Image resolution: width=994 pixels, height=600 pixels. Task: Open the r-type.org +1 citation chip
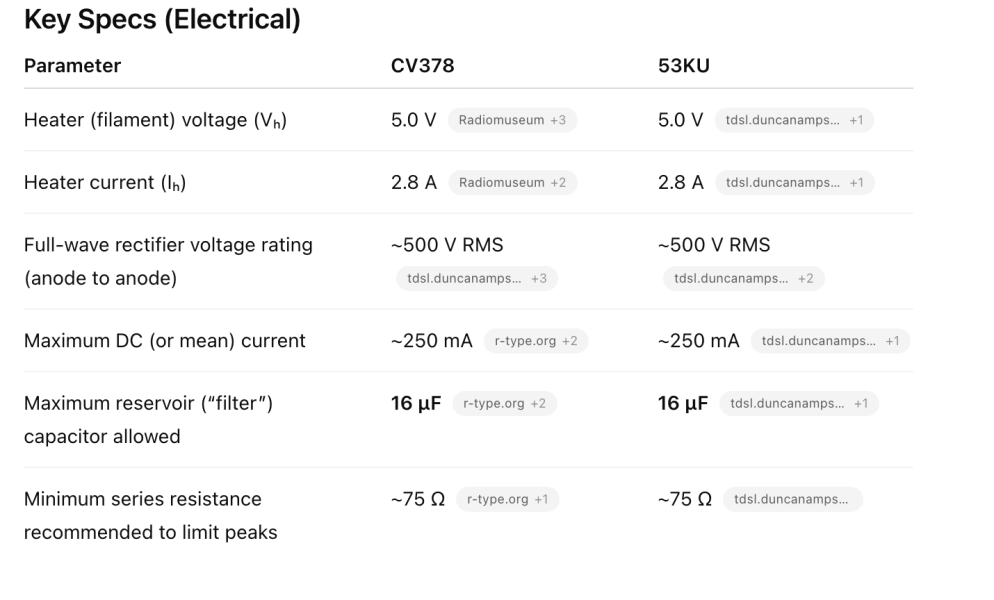click(x=506, y=499)
